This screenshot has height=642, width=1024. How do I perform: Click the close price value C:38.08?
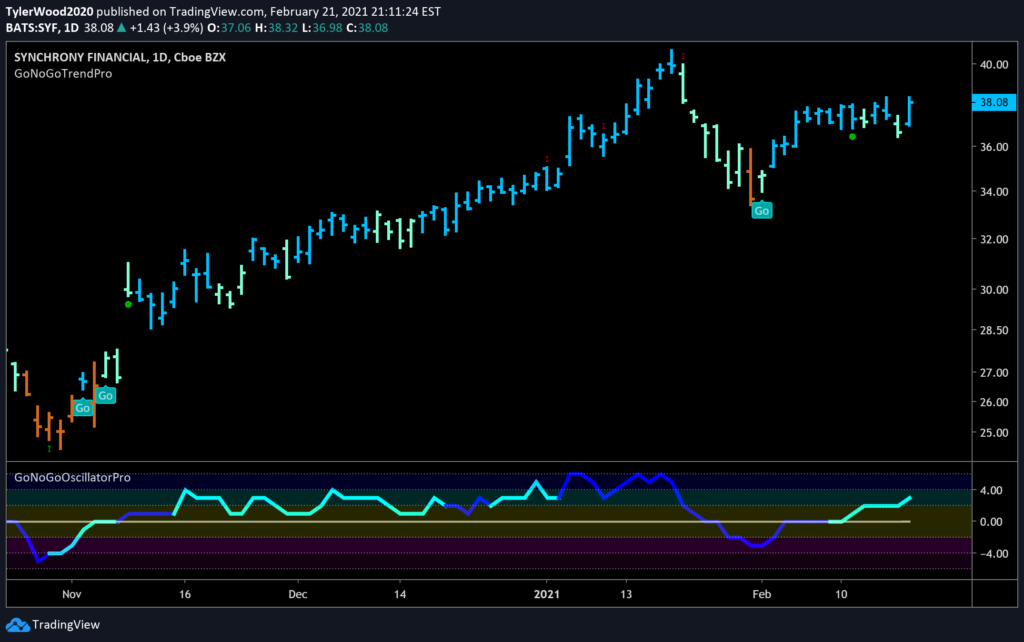coord(367,28)
